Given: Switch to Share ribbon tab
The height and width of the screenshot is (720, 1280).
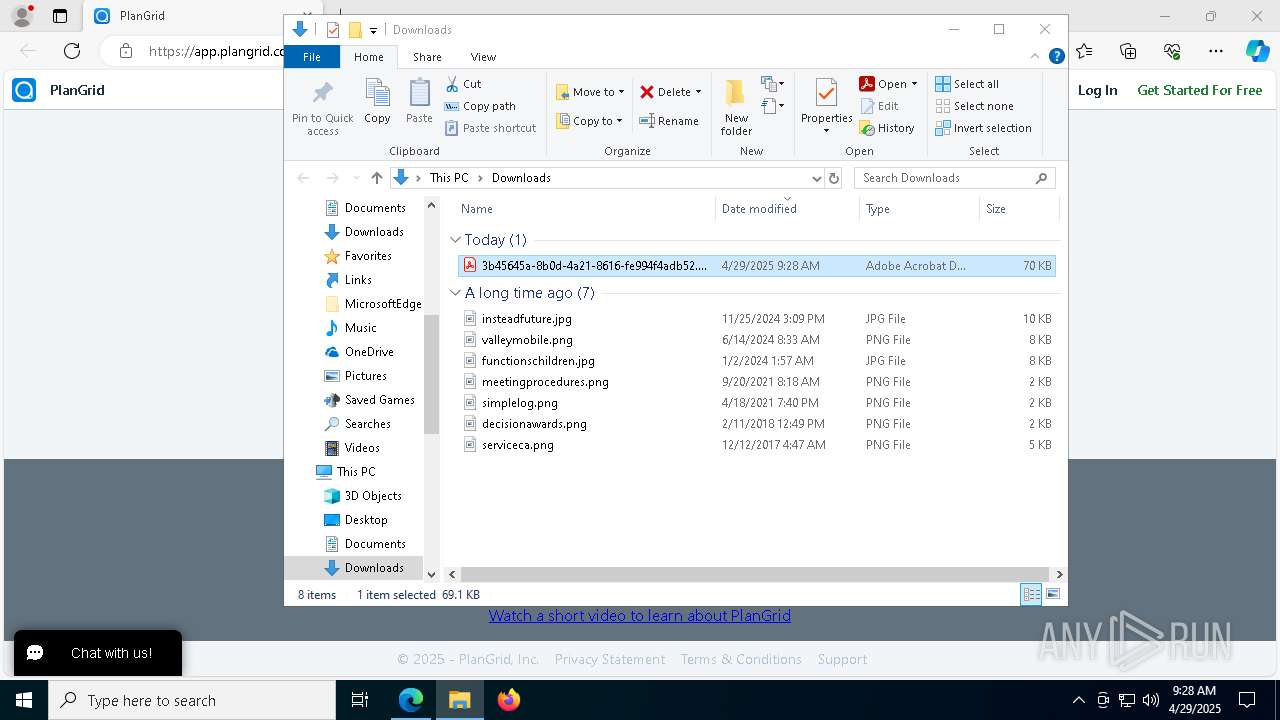Looking at the screenshot, I should click(x=427, y=57).
